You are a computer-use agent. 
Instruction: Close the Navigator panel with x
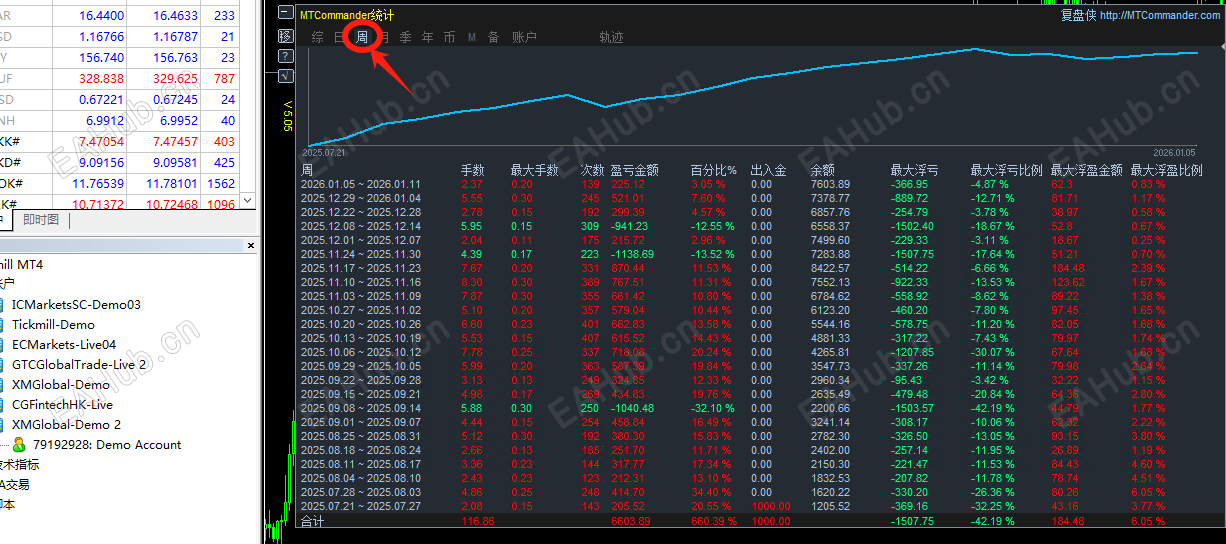(250, 245)
